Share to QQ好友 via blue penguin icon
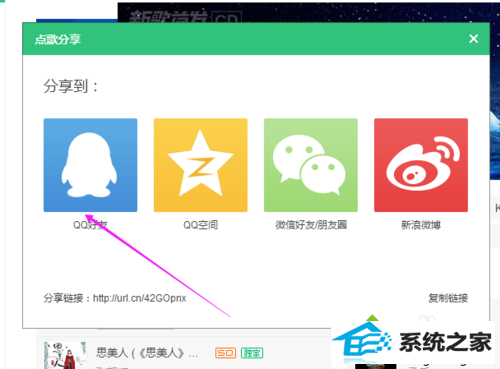The width and height of the screenshot is (500, 369). [x=90, y=165]
